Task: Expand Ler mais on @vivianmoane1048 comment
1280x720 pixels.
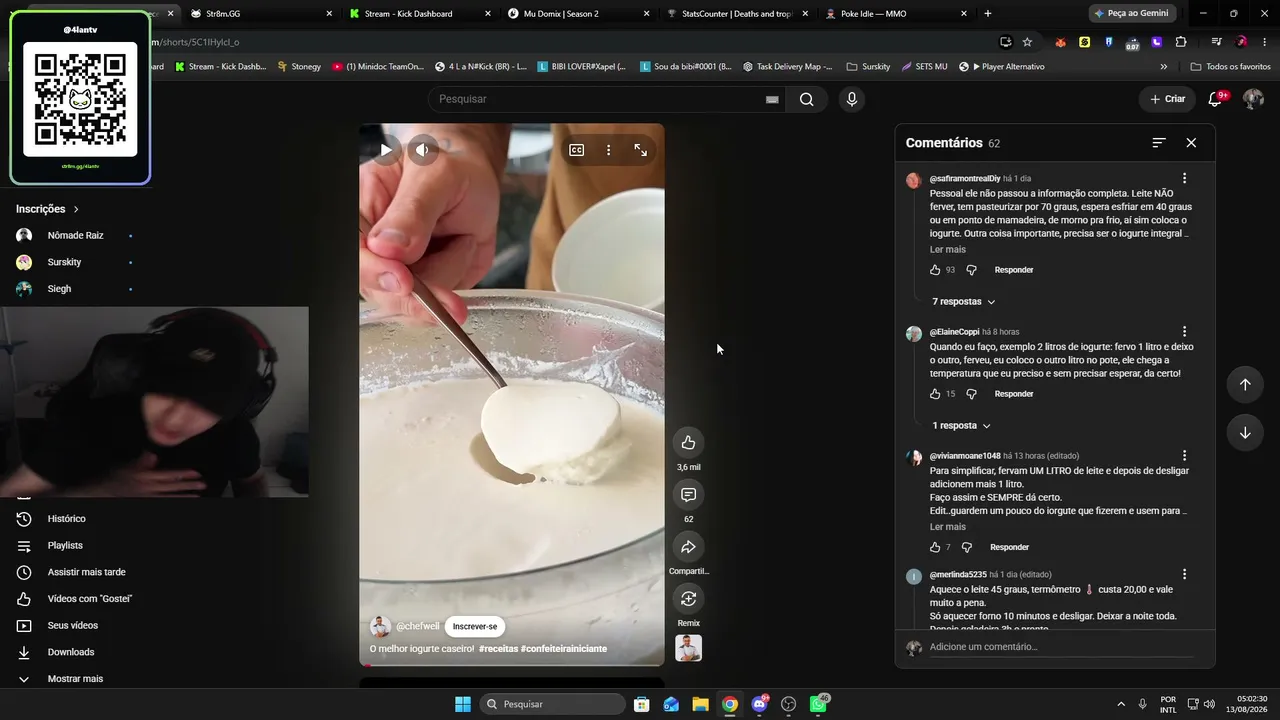Action: [x=948, y=527]
